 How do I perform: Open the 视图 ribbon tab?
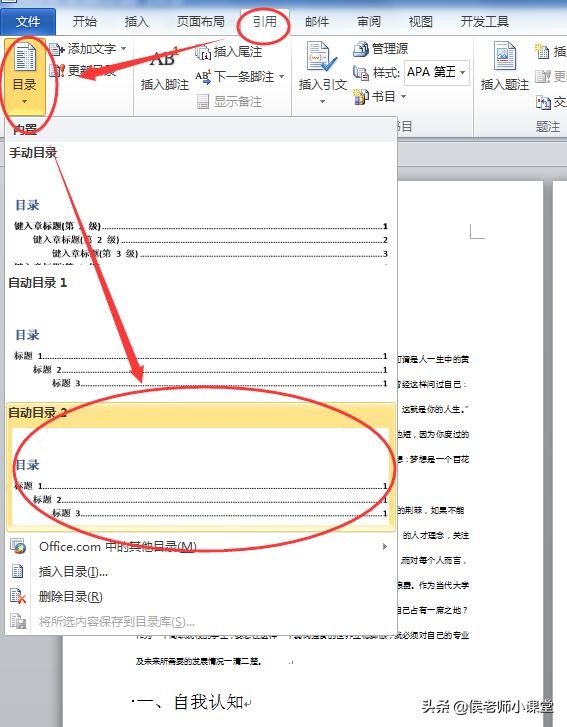(420, 21)
